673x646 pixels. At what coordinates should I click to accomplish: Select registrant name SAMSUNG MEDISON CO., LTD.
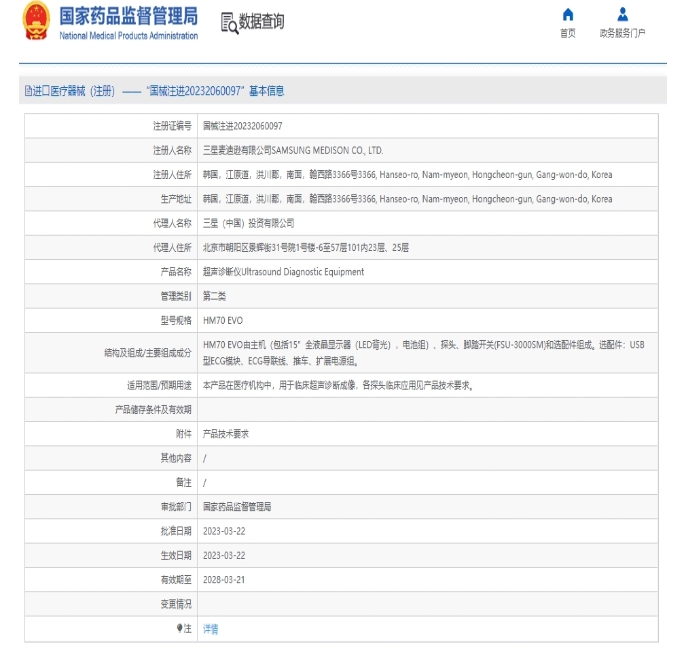pos(327,150)
